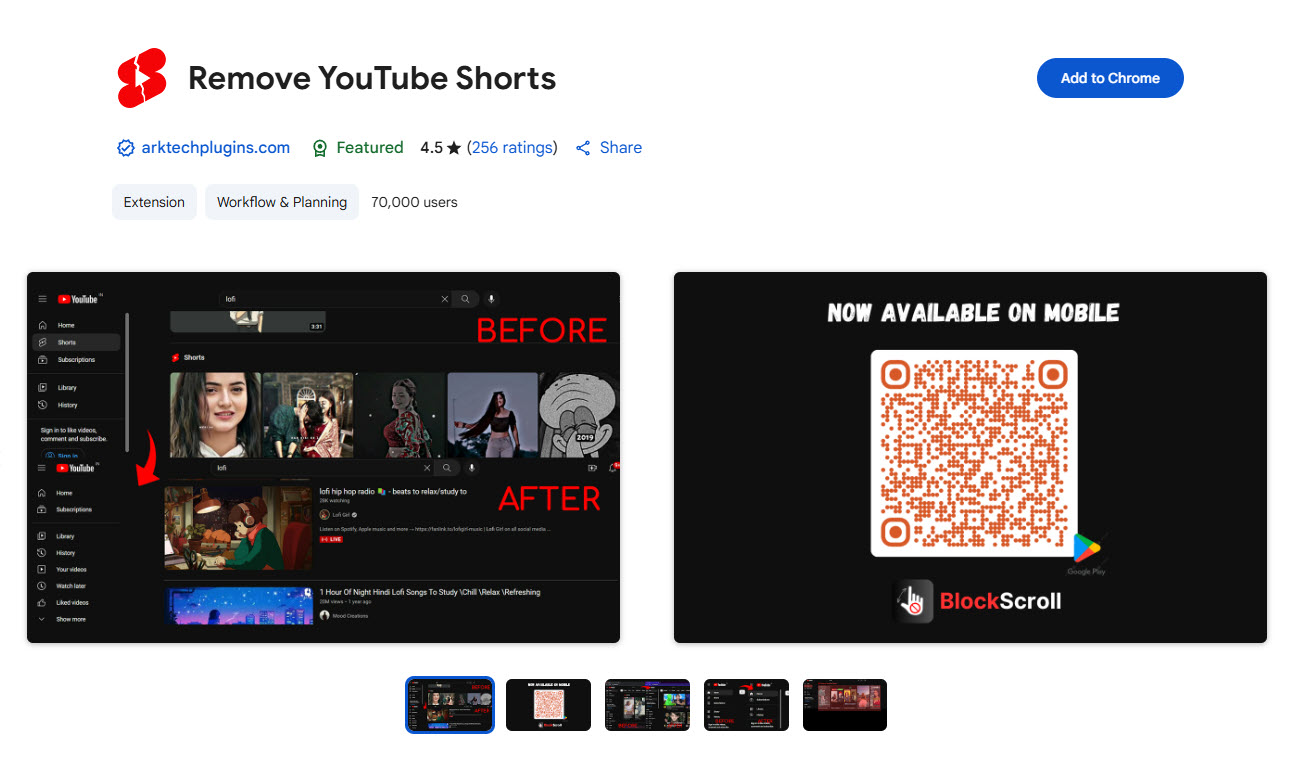
Task: Click the lofi hip hop radio video thumbnail
Action: click(x=238, y=528)
